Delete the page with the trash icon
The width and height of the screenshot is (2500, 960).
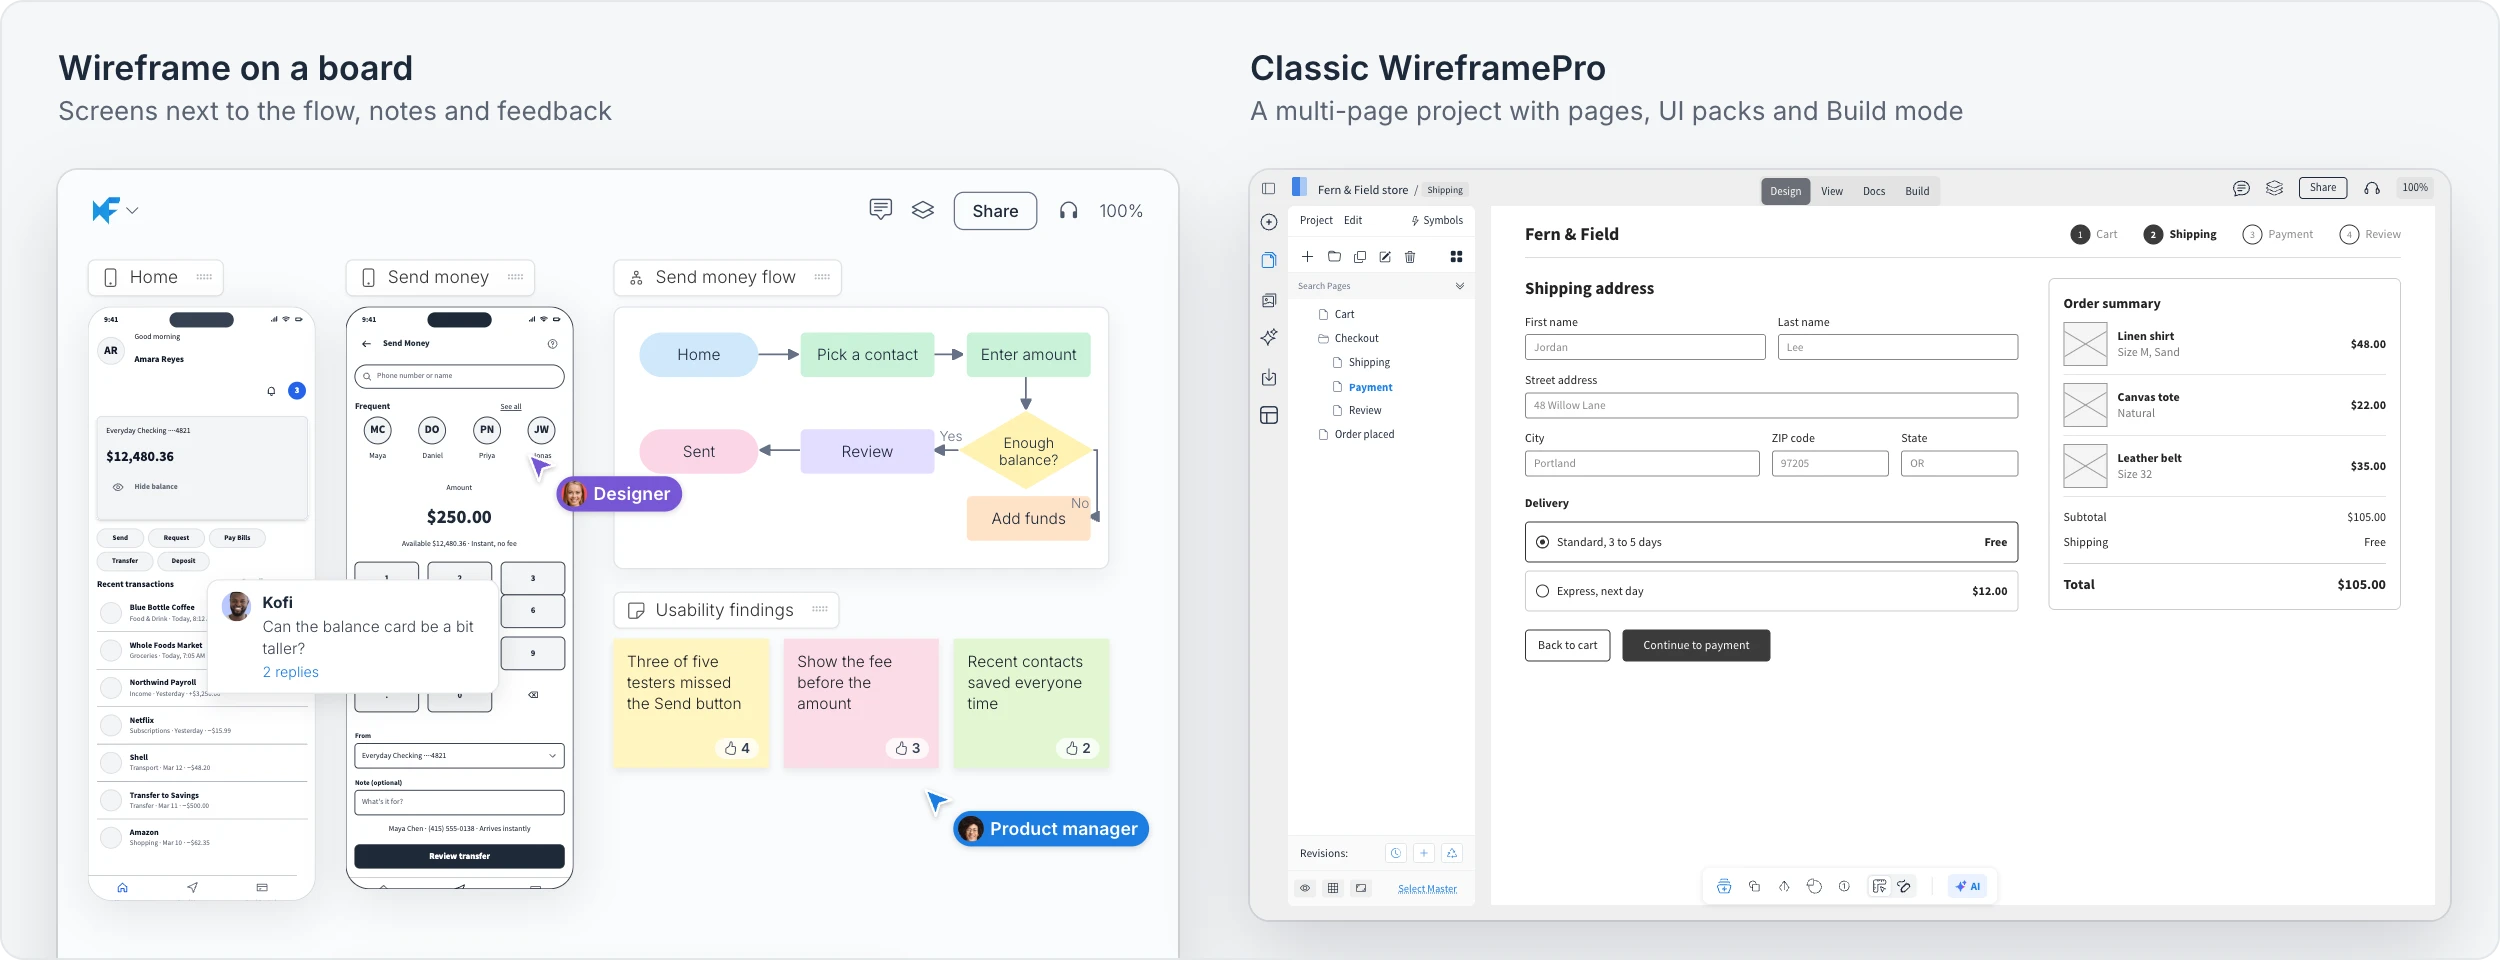point(1410,257)
